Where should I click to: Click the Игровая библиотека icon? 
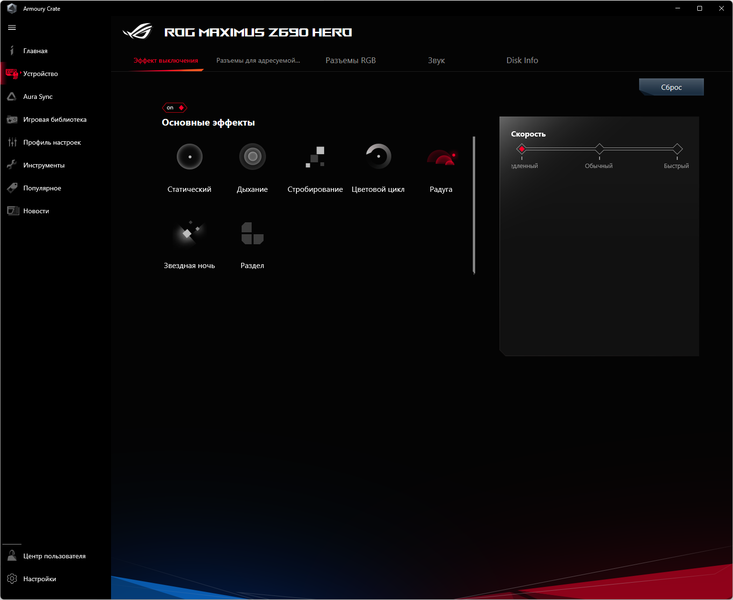[x=12, y=119]
